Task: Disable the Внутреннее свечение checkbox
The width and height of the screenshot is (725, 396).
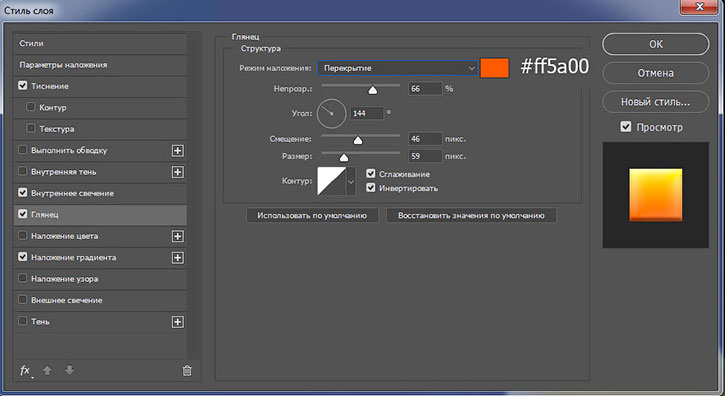Action: coord(23,192)
